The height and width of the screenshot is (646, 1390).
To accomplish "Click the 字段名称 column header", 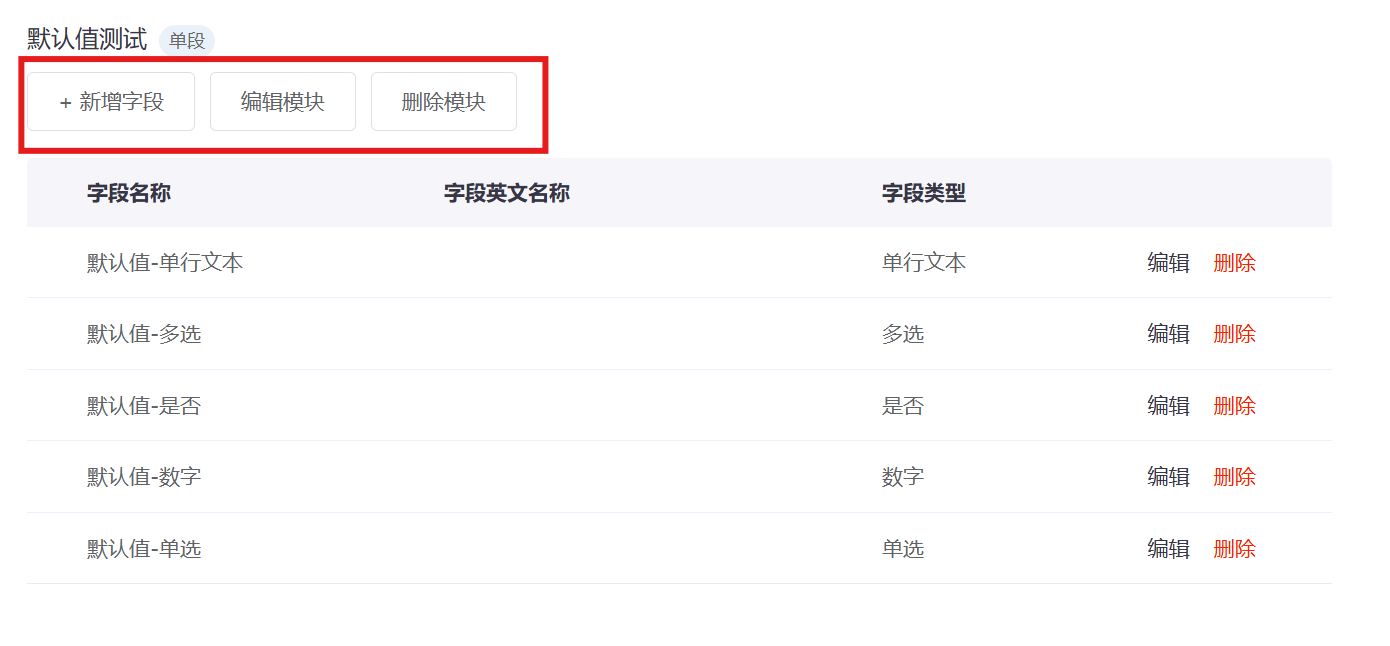I will point(129,193).
